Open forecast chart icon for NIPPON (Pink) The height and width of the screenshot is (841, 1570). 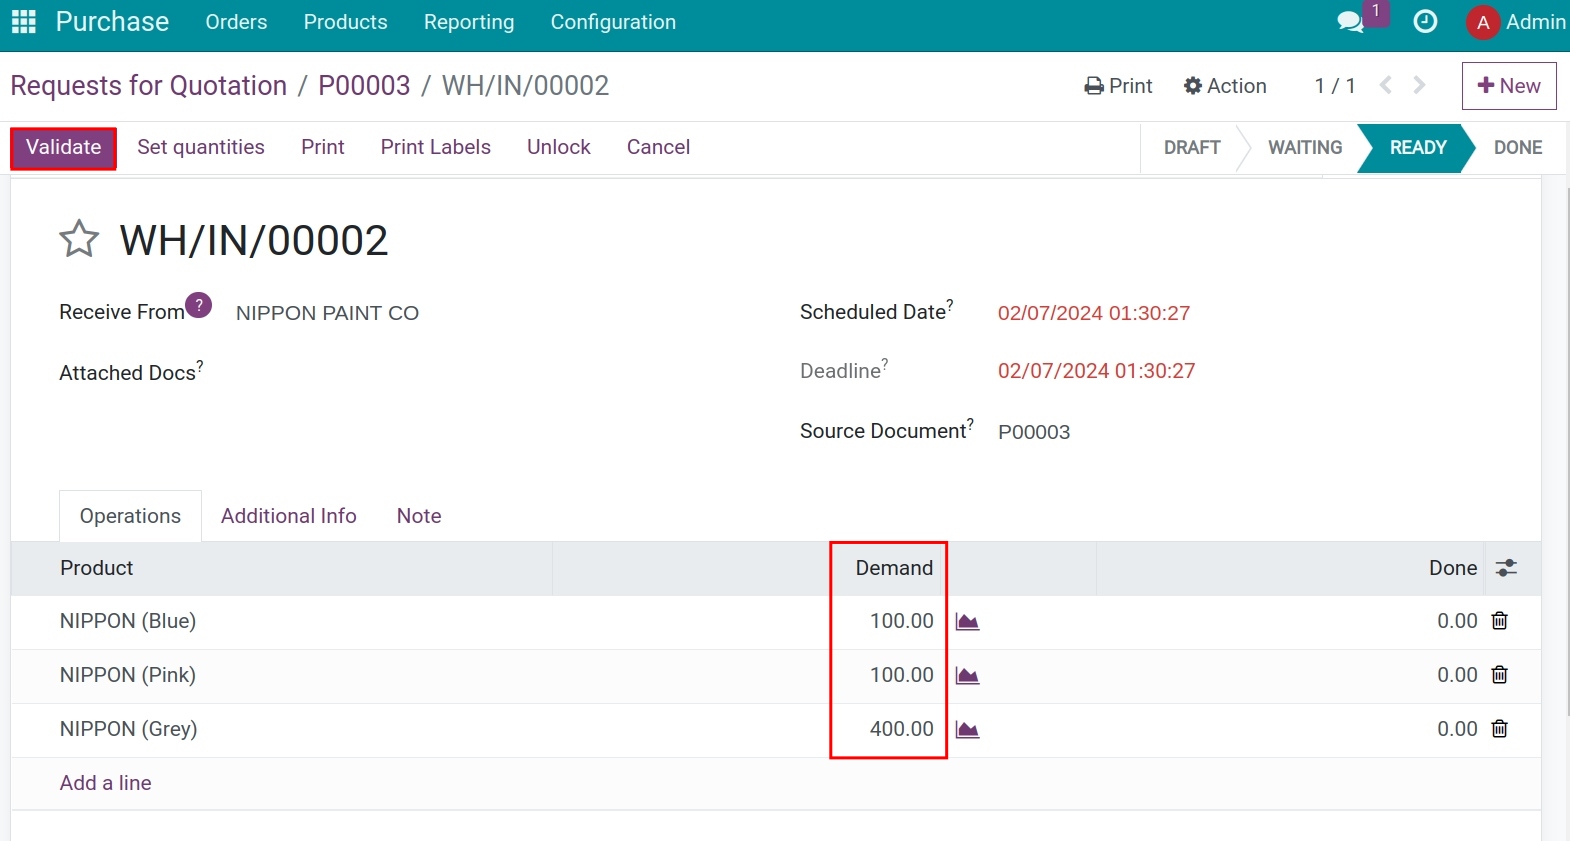click(967, 676)
